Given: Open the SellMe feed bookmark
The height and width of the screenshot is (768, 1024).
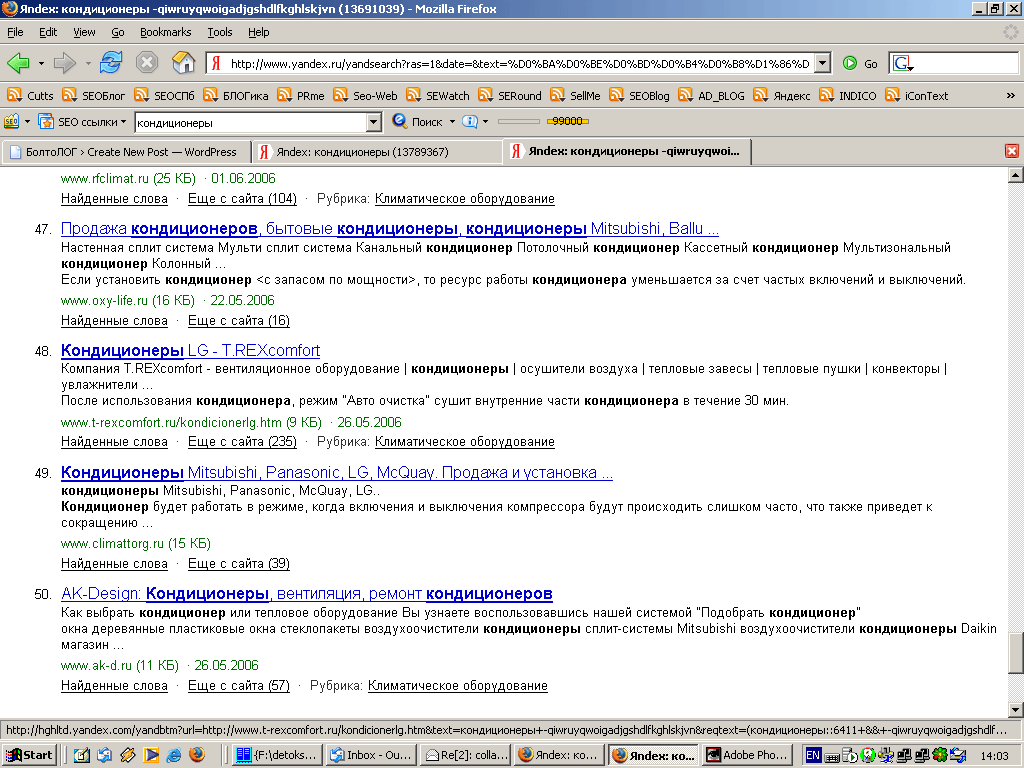Looking at the screenshot, I should click(x=575, y=95).
